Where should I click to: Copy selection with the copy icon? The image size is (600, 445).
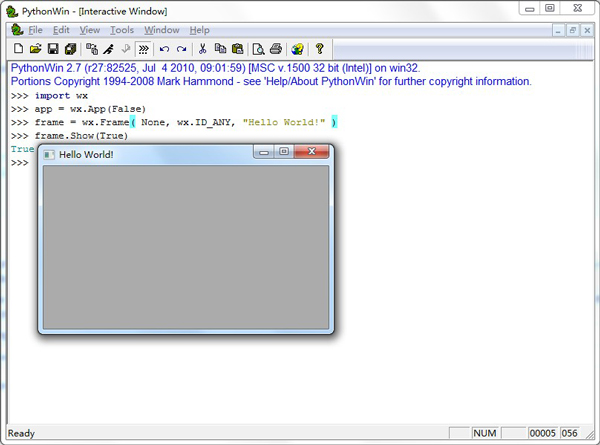[220, 49]
